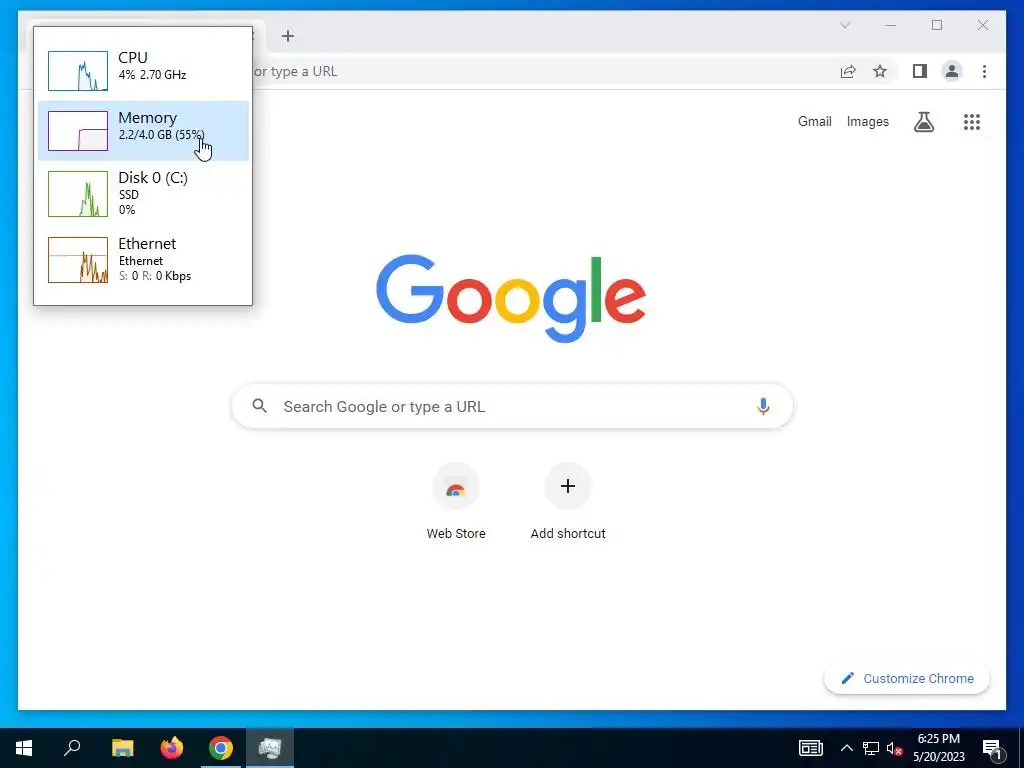Open the Chrome profile avatar
The width and height of the screenshot is (1024, 768).
[952, 71]
